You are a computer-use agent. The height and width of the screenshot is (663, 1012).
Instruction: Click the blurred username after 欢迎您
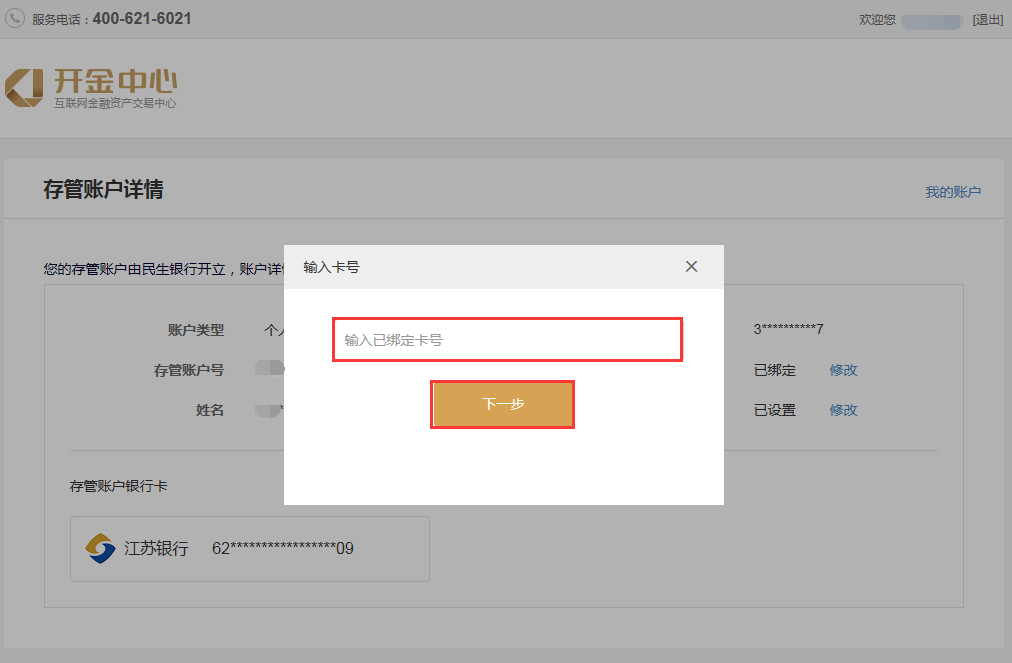point(932,21)
